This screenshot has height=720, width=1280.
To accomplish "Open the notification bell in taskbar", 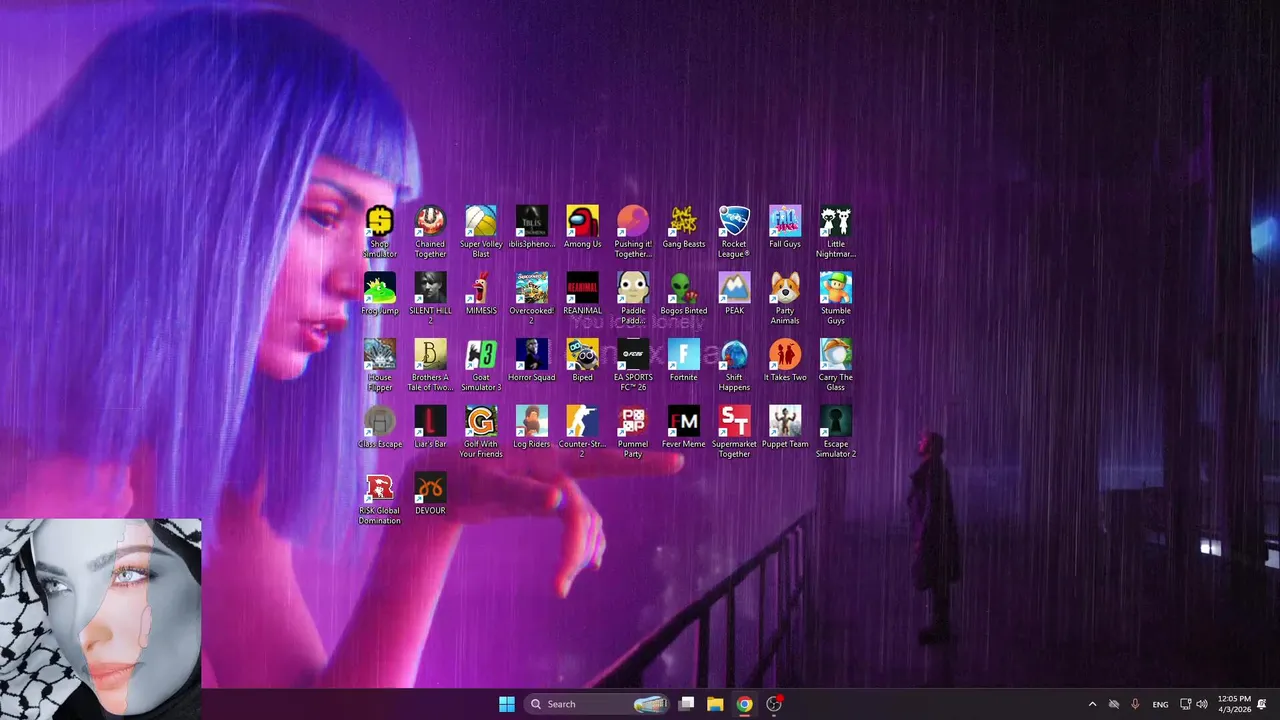I will tap(1262, 704).
